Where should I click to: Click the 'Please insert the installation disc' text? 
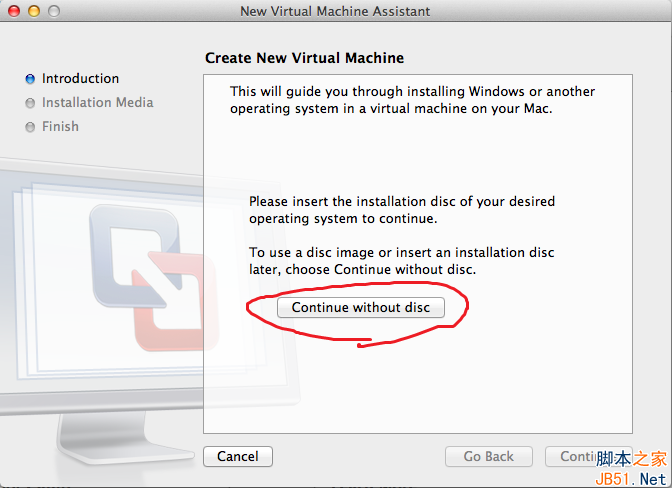pyautogui.click(x=401, y=209)
